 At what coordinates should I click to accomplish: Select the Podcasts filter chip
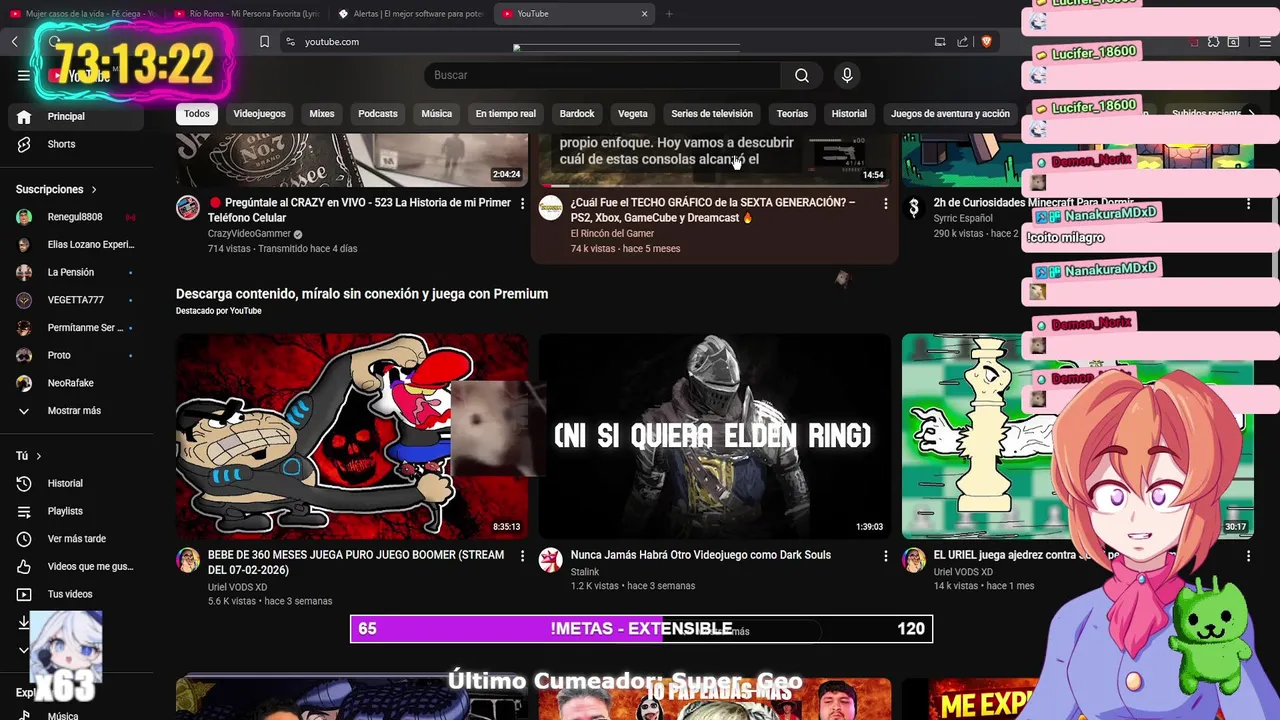pyautogui.click(x=378, y=114)
